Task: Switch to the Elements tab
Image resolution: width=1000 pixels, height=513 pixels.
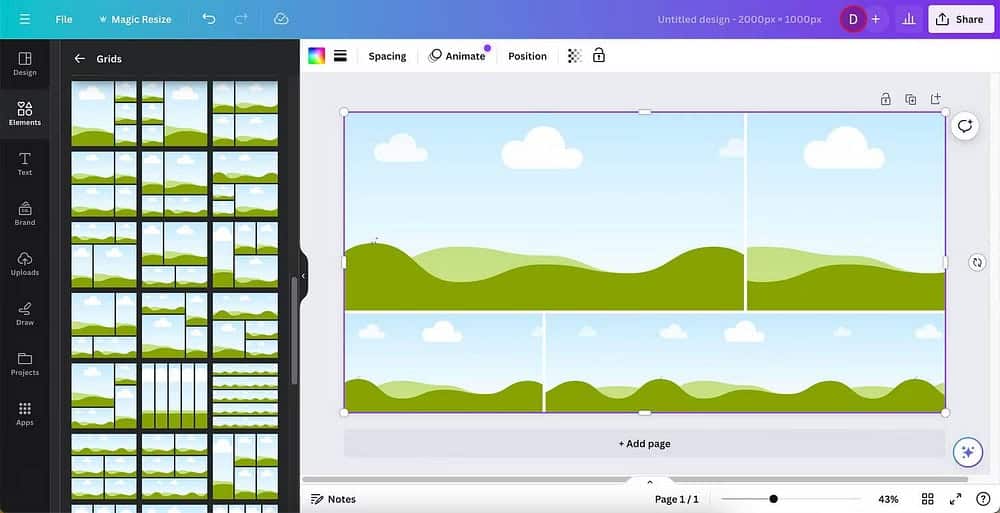Action: pyautogui.click(x=25, y=114)
